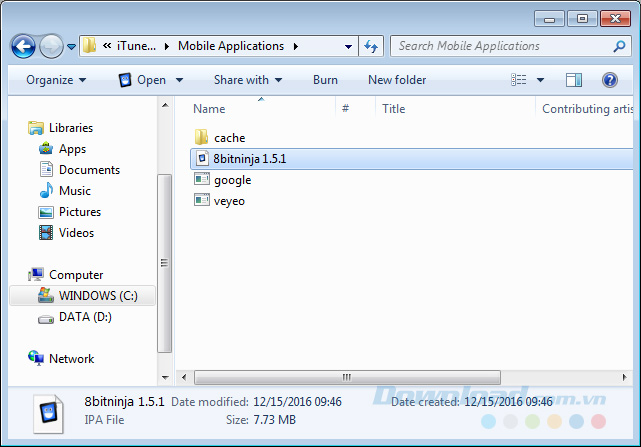Click the navigation pane vertical scrollbar thumb
Screen dimensions: 641x447
[x=165, y=263]
